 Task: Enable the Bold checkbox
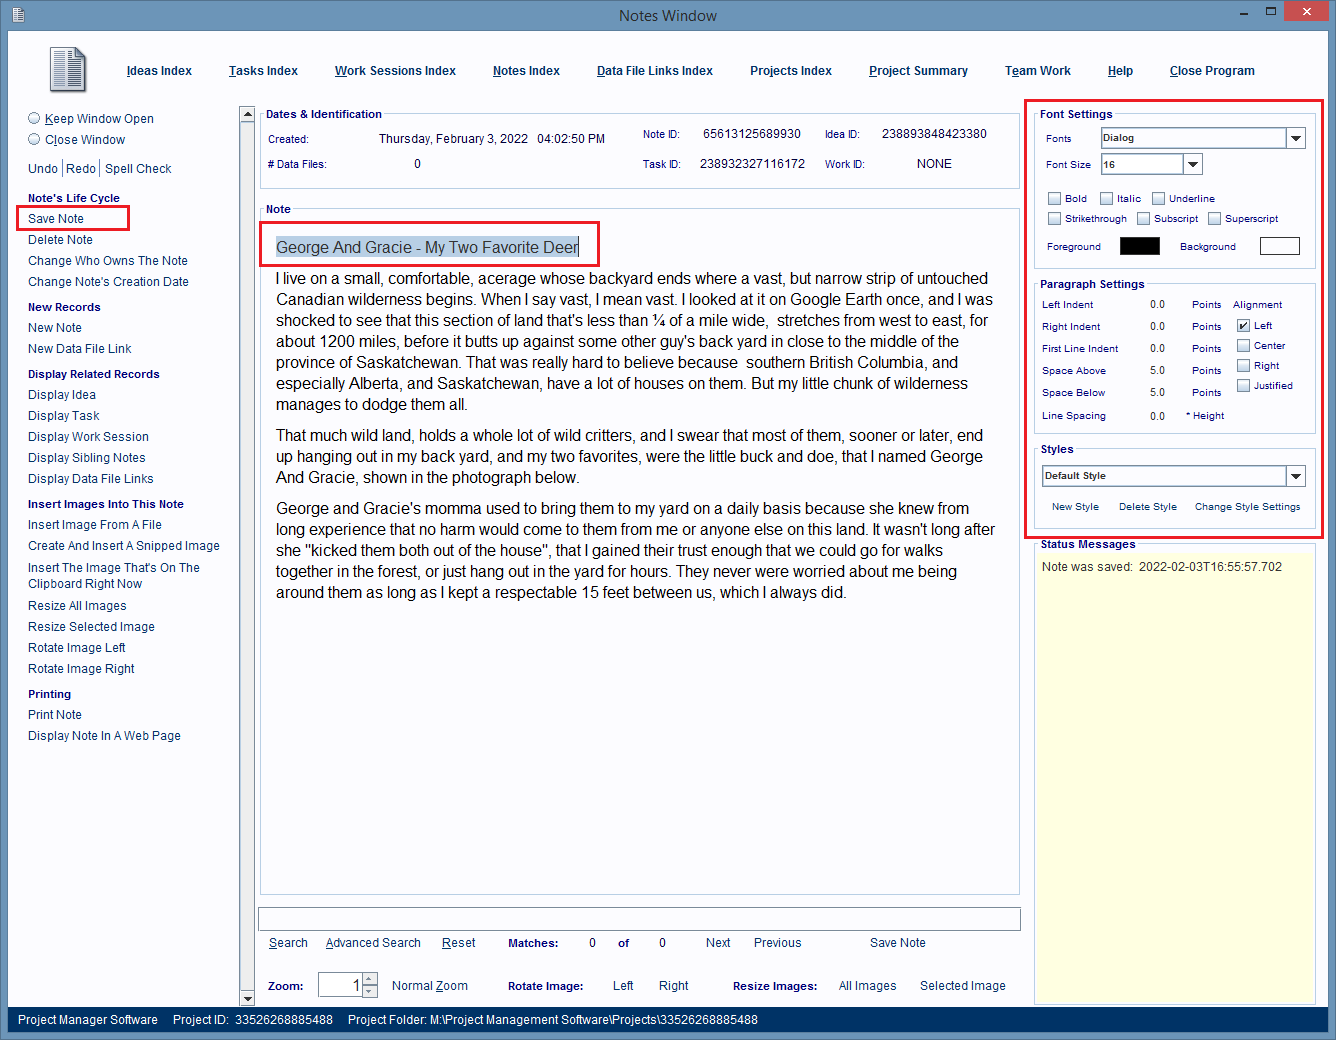[x=1054, y=199]
